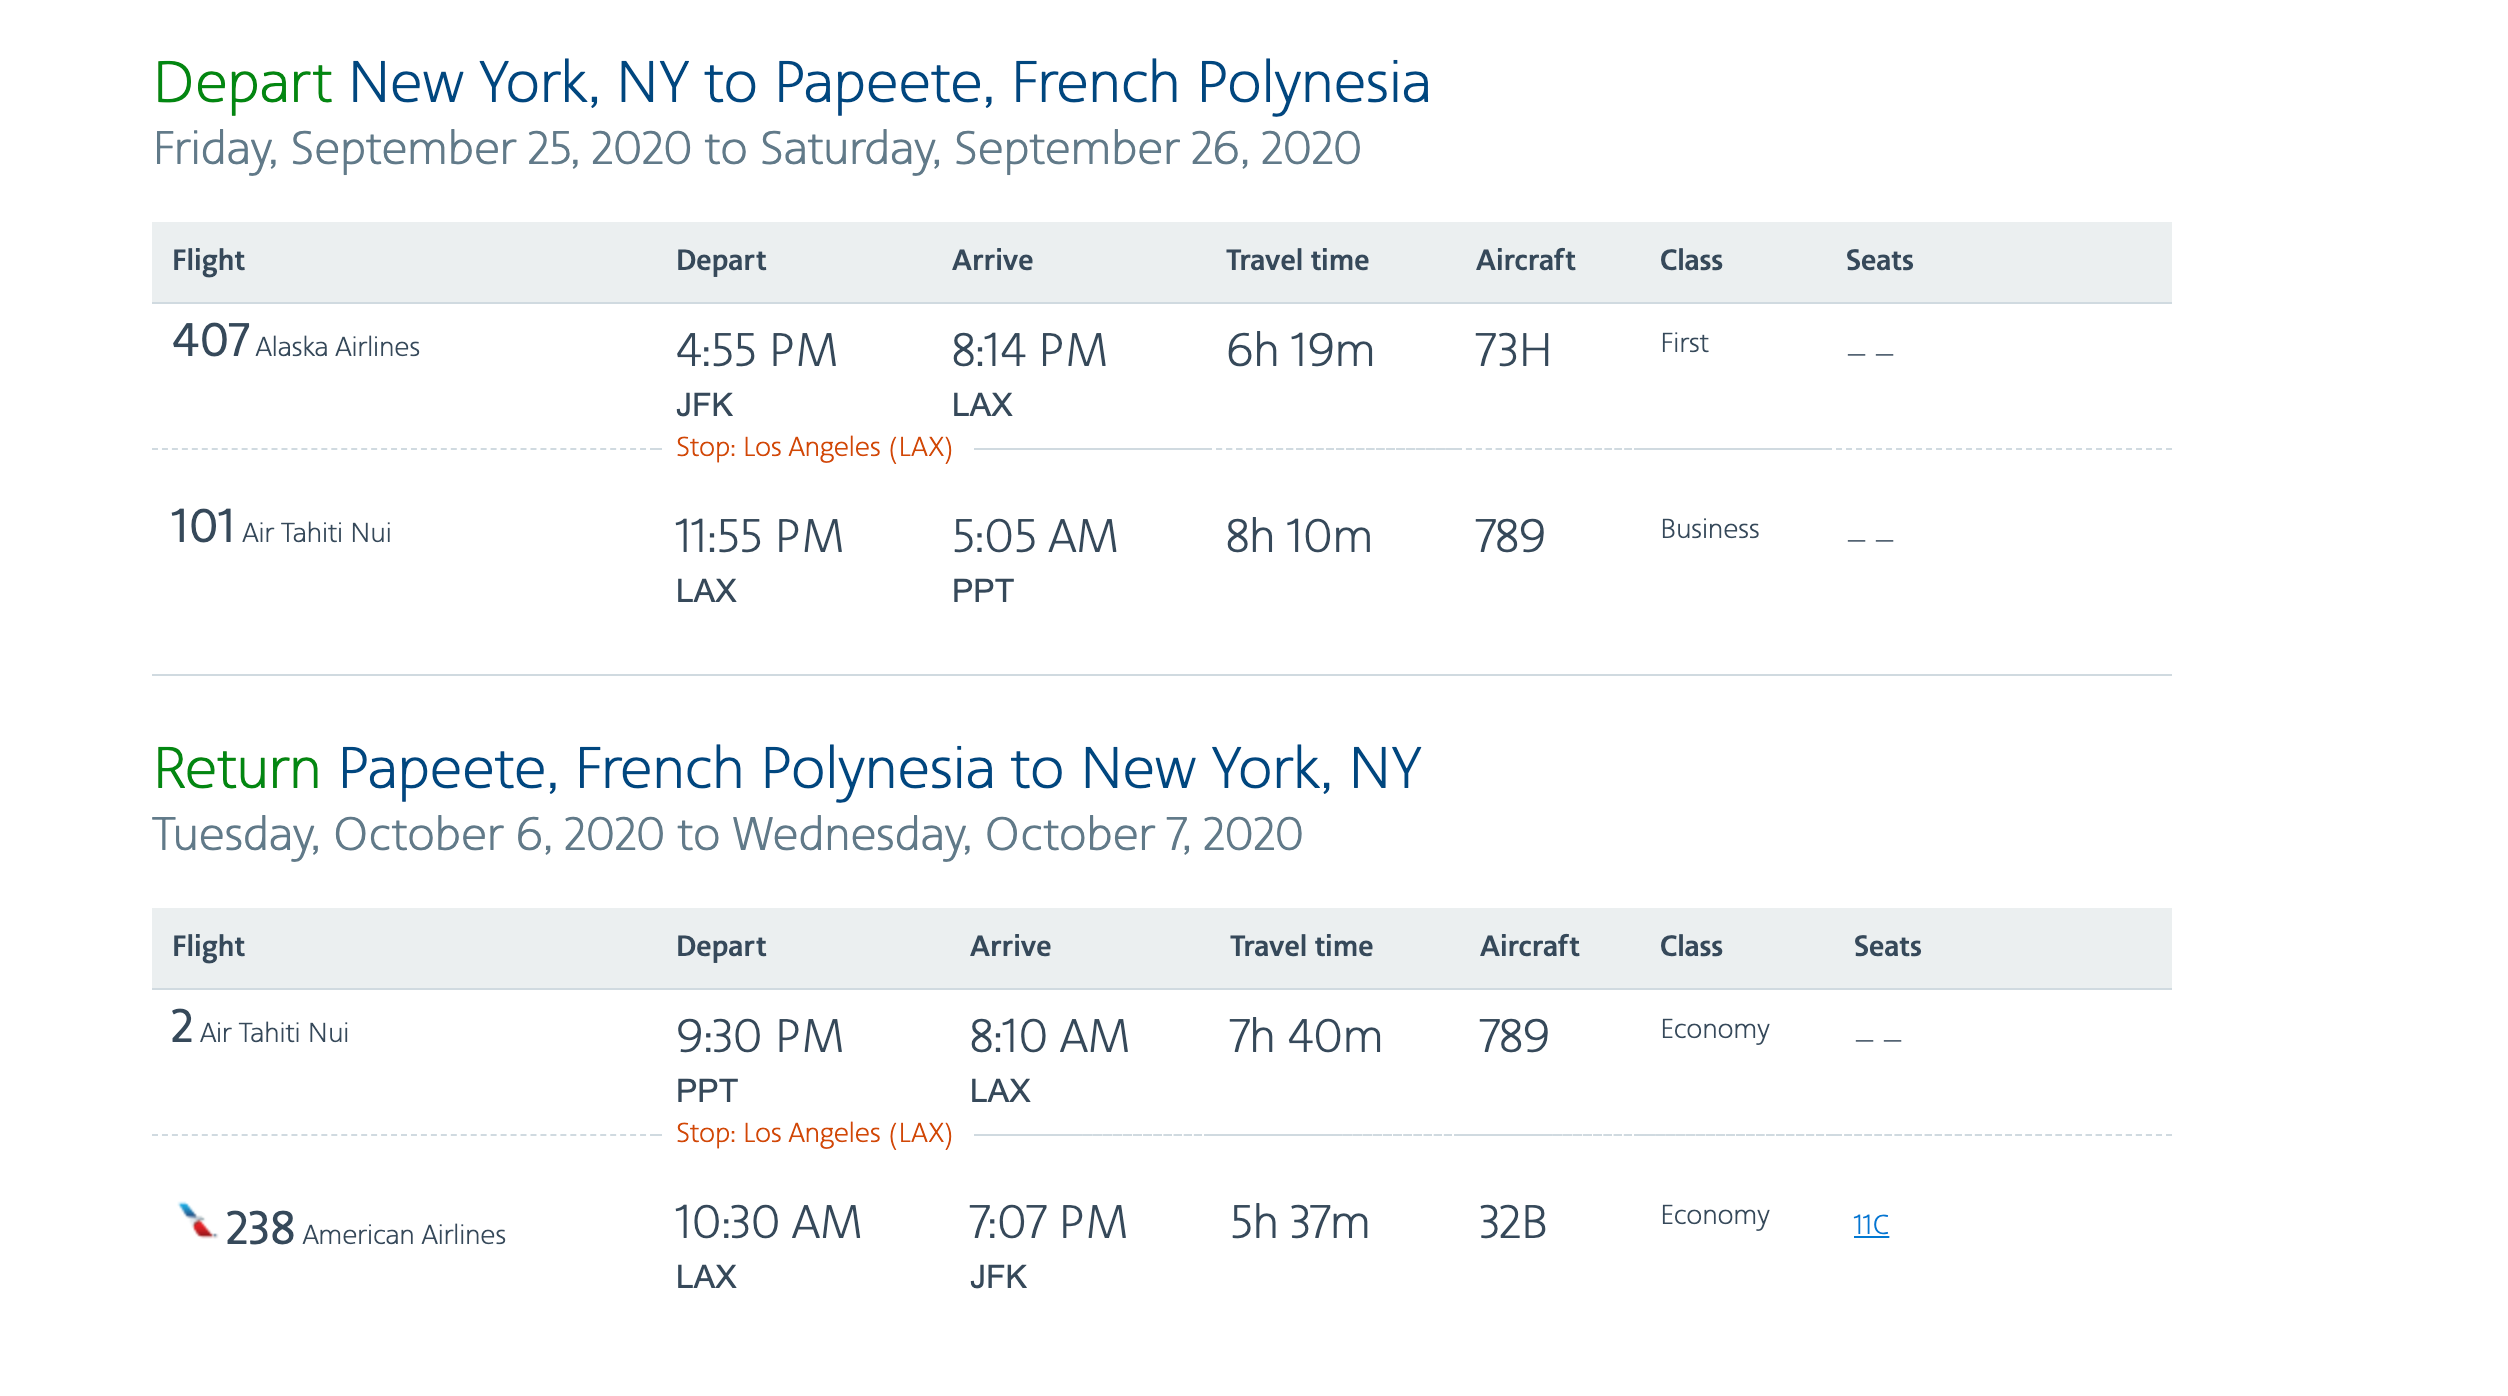Click 'Travel time' header in departure table
The image size is (2508, 1396).
click(x=1297, y=261)
